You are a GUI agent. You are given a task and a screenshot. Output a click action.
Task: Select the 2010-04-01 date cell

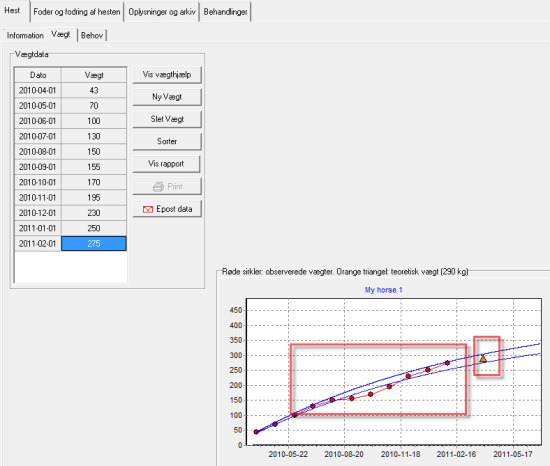coord(38,90)
